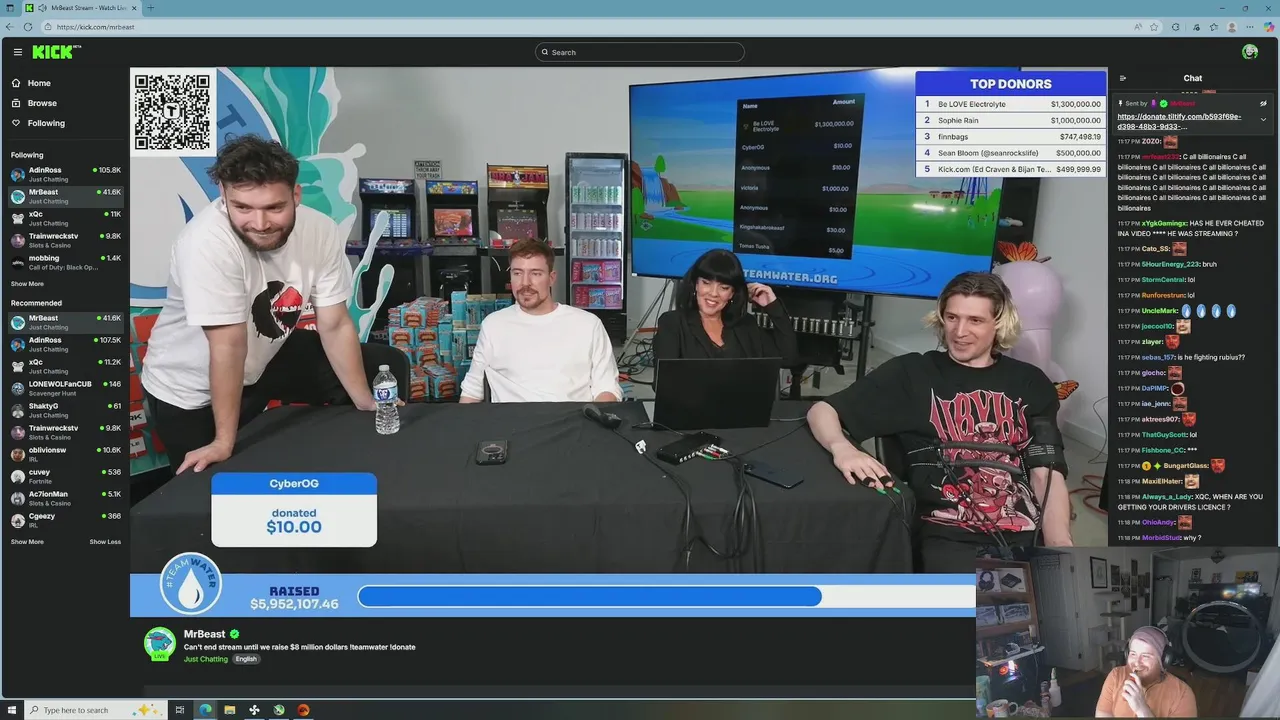
Task: Open mobbing channel in Following list
Action: [x=65, y=262]
